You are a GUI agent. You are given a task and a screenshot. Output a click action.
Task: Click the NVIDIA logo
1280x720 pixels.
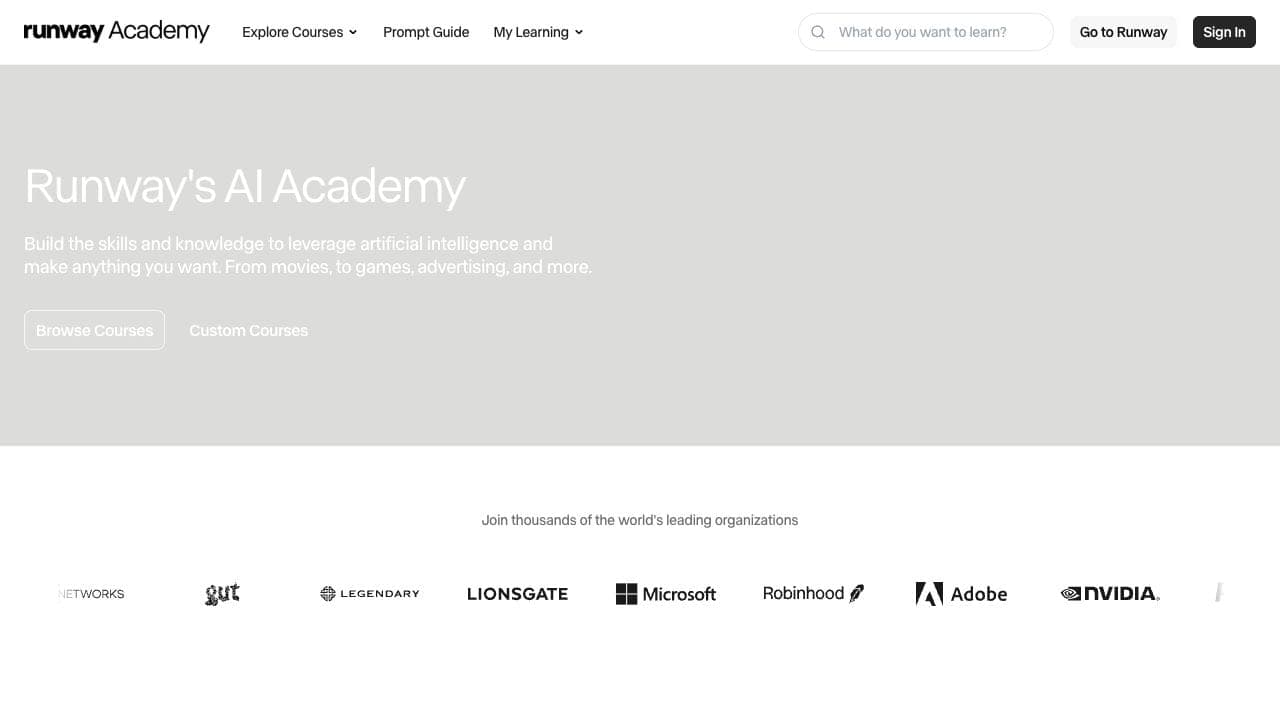point(1110,593)
